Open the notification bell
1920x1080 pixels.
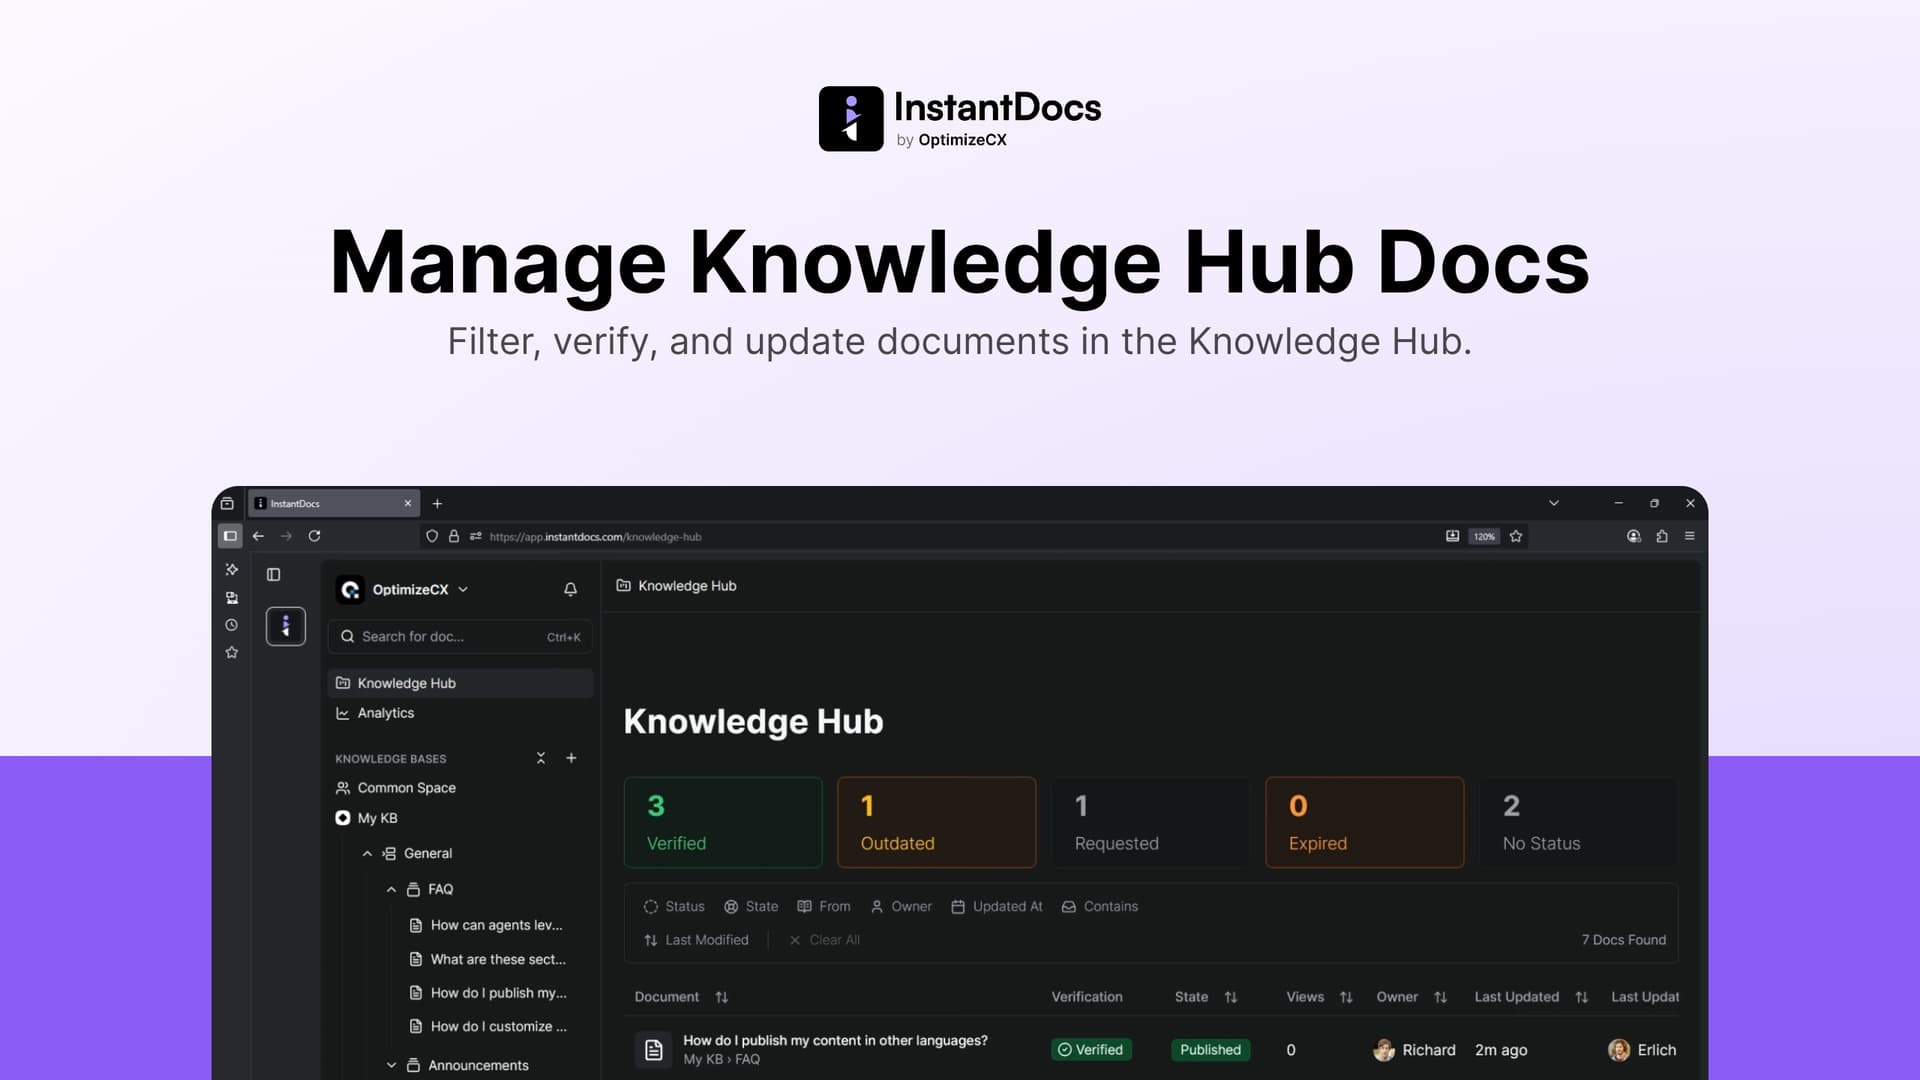point(570,589)
